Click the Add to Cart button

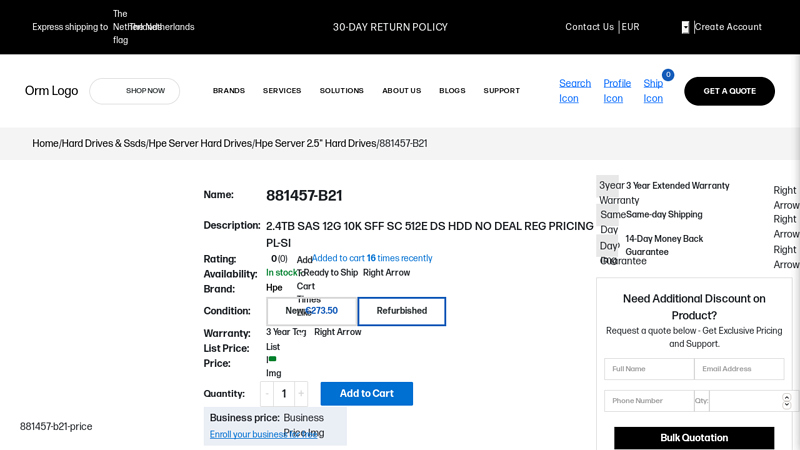pos(366,394)
